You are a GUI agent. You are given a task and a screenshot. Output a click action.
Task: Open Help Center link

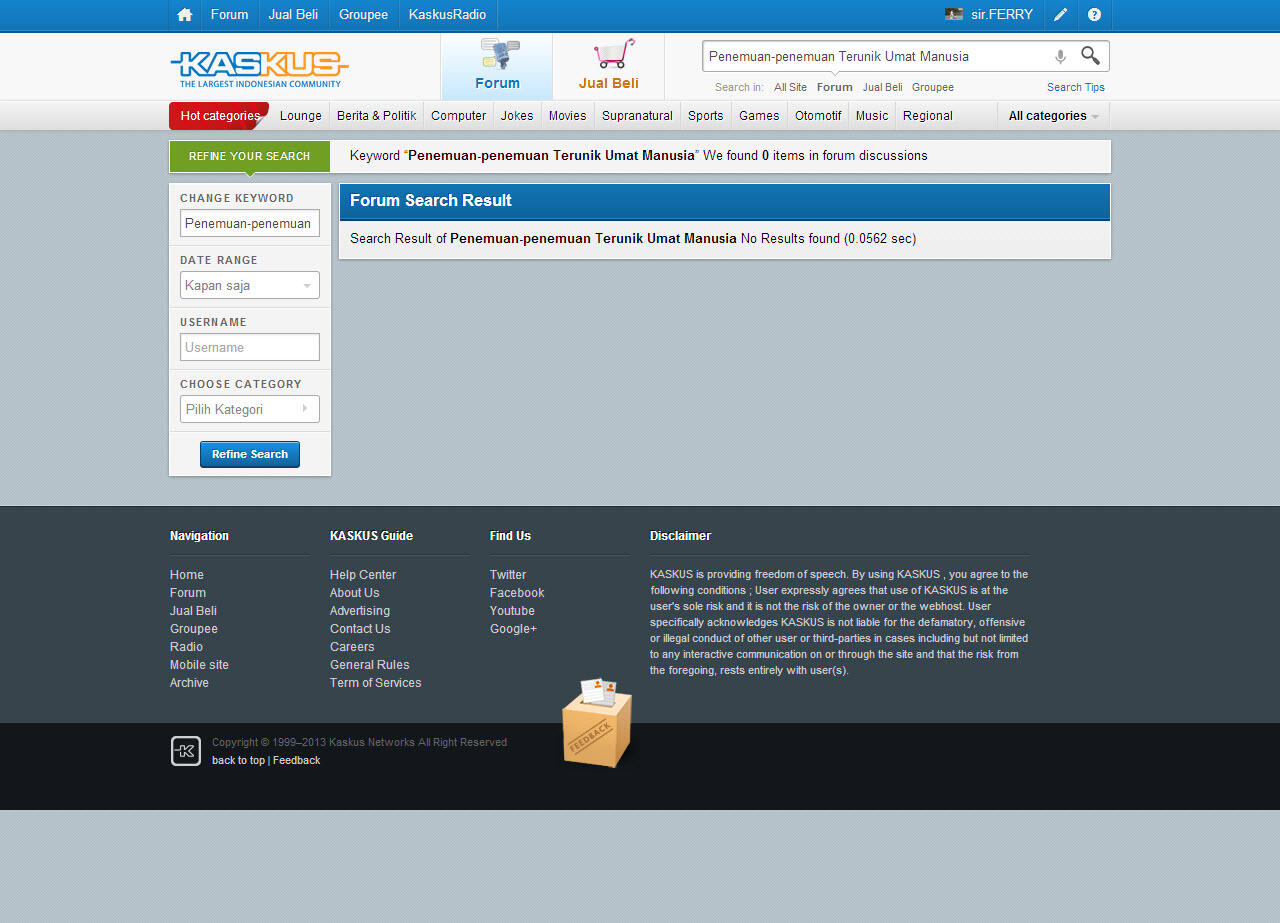coord(363,575)
